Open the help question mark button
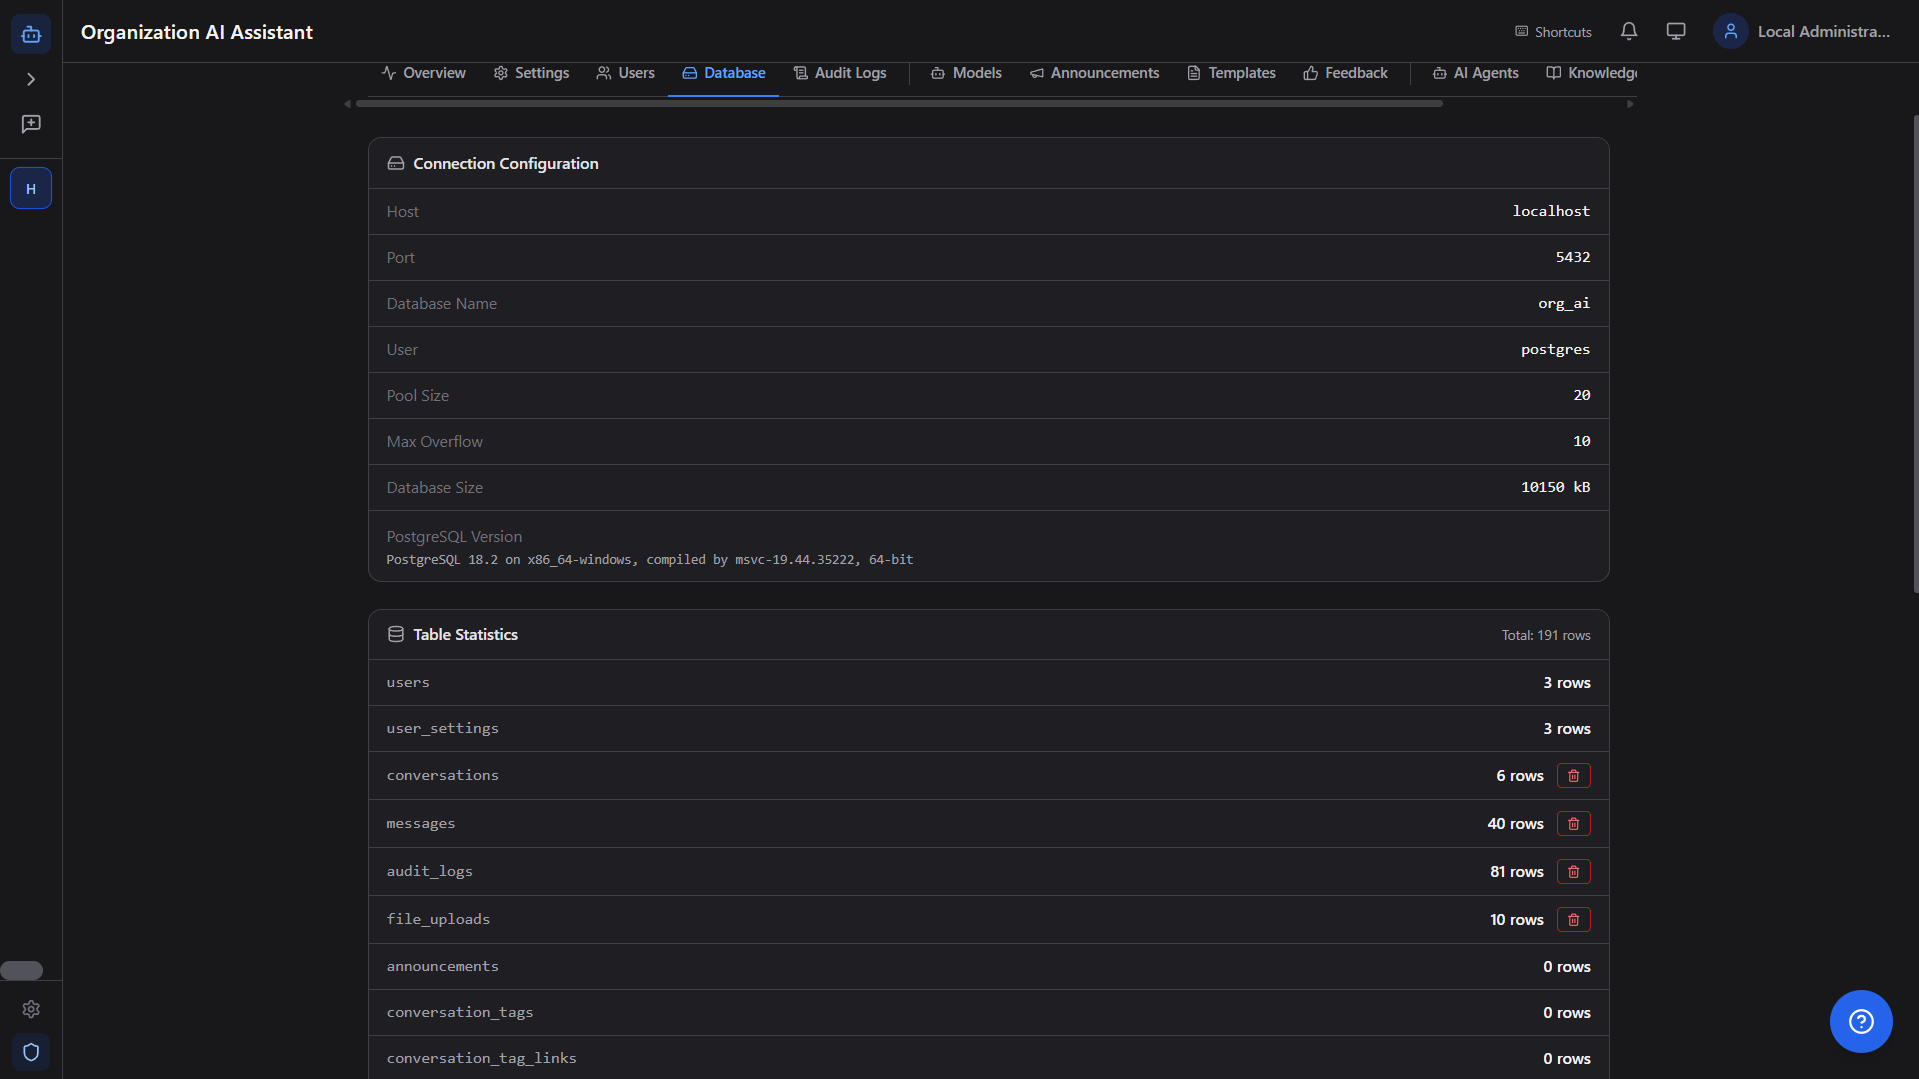1919x1079 pixels. 1860,1021
